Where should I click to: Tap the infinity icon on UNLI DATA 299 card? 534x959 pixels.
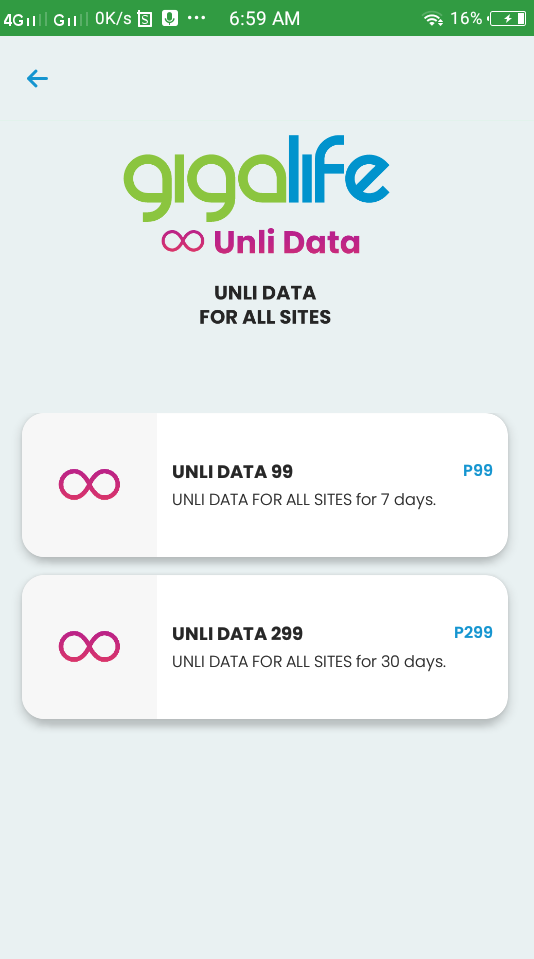click(89, 646)
